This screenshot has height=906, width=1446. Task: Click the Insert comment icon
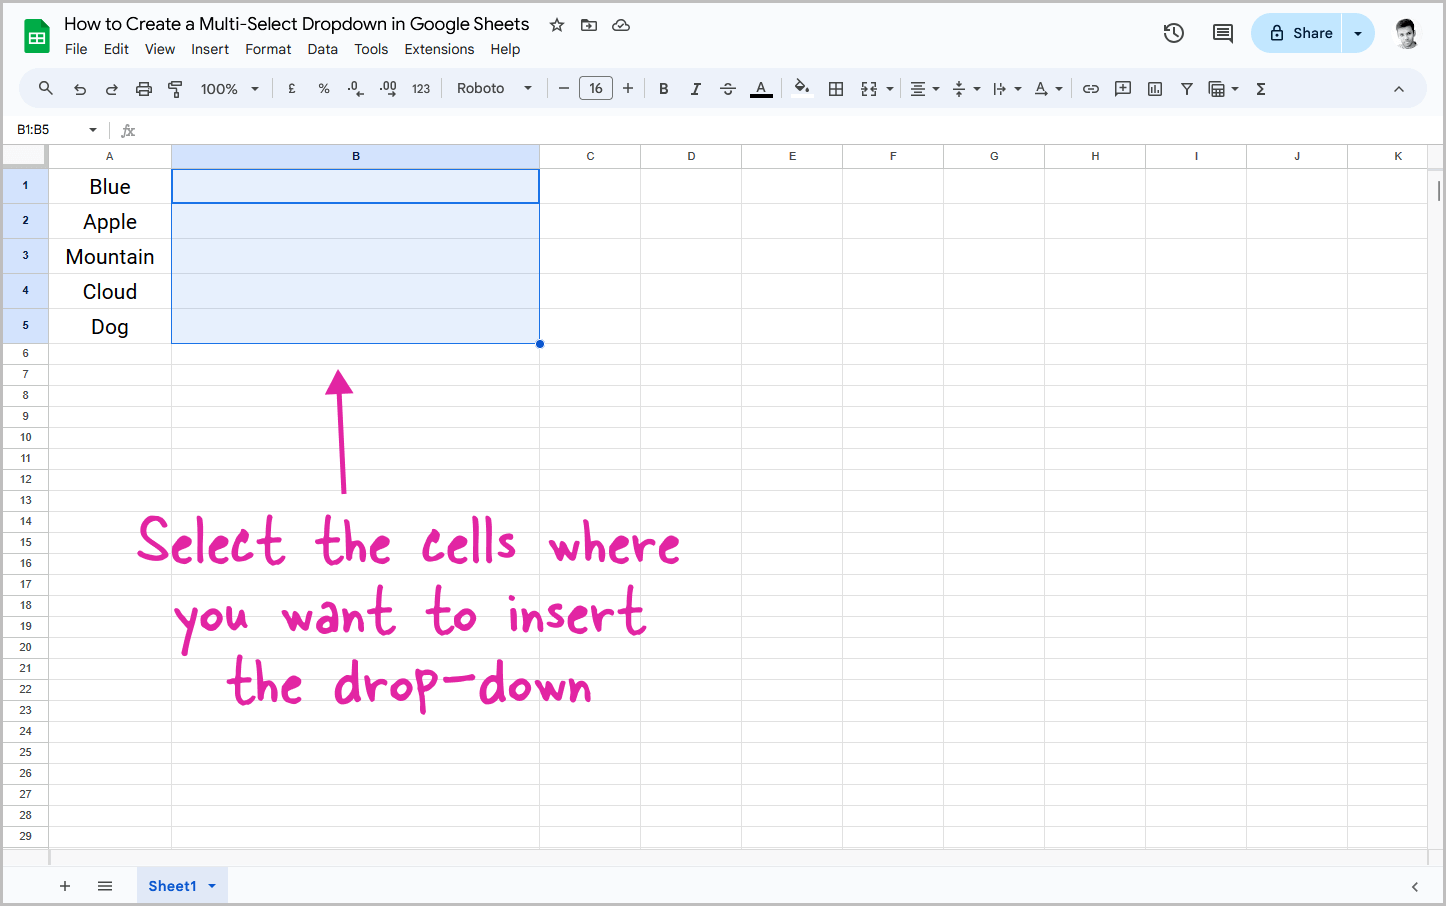[x=1123, y=89]
